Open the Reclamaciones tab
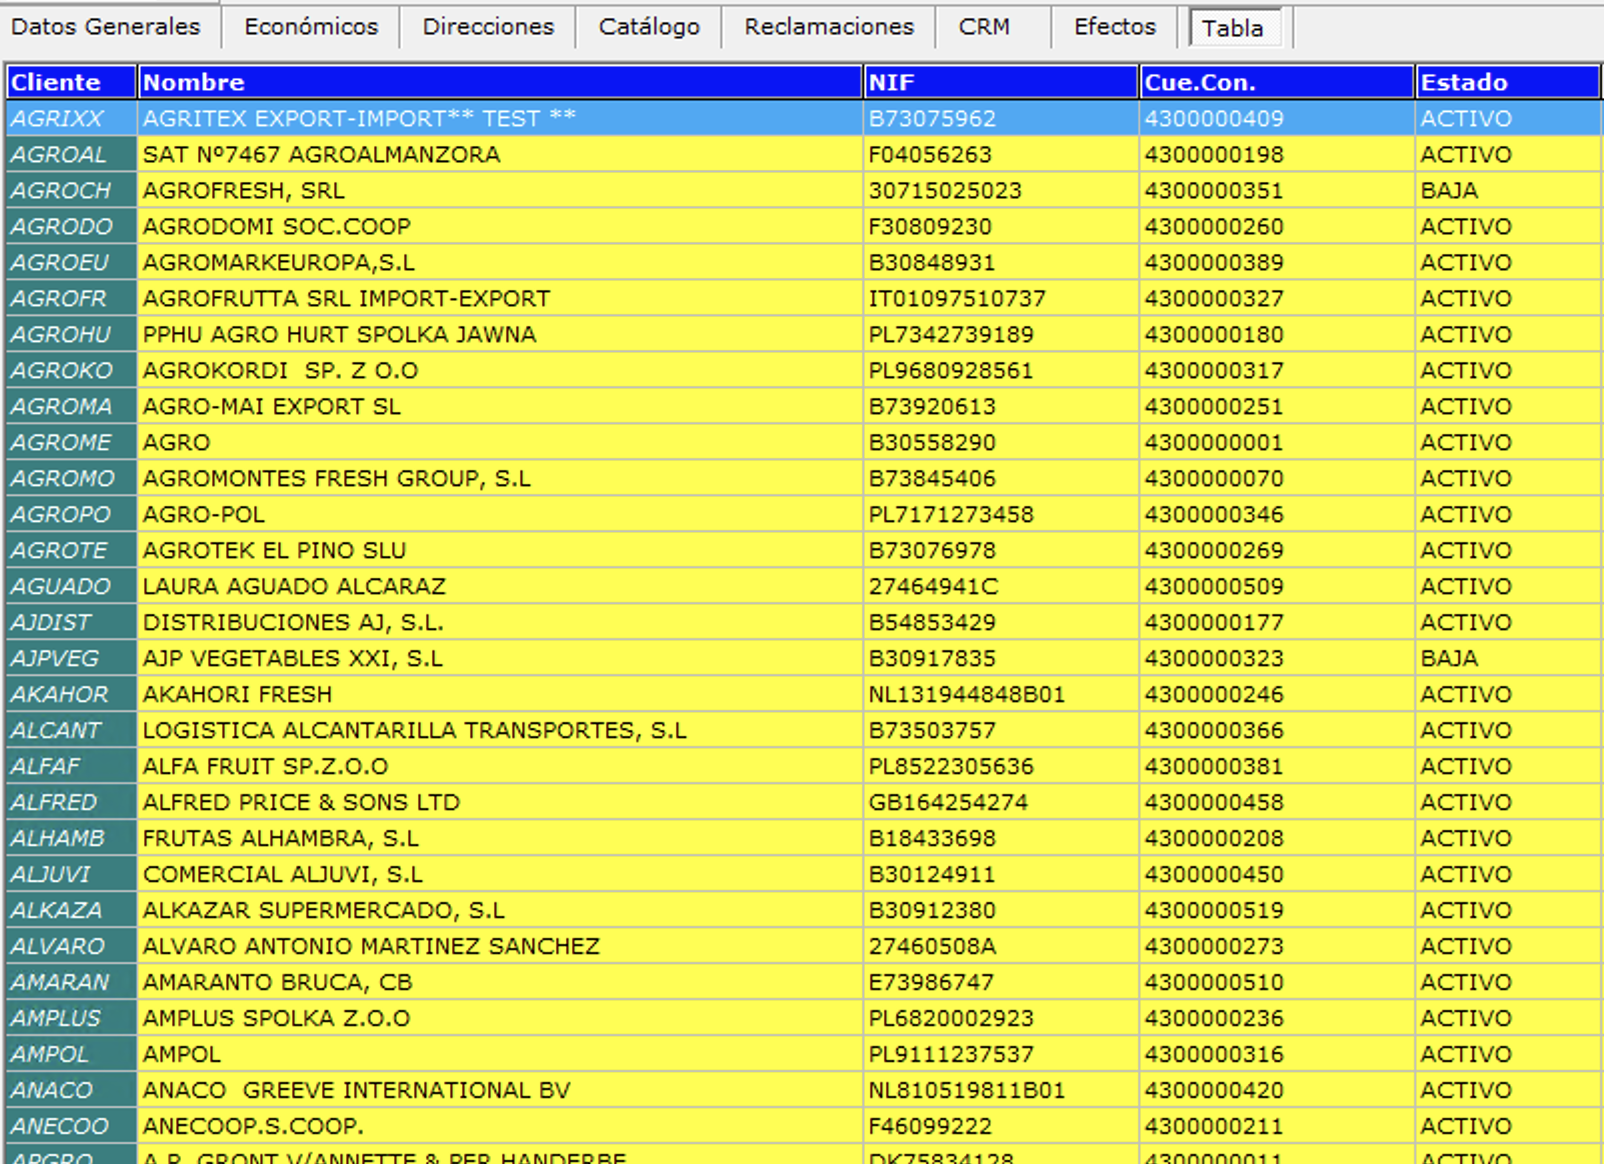The image size is (1604, 1164). coord(829,27)
